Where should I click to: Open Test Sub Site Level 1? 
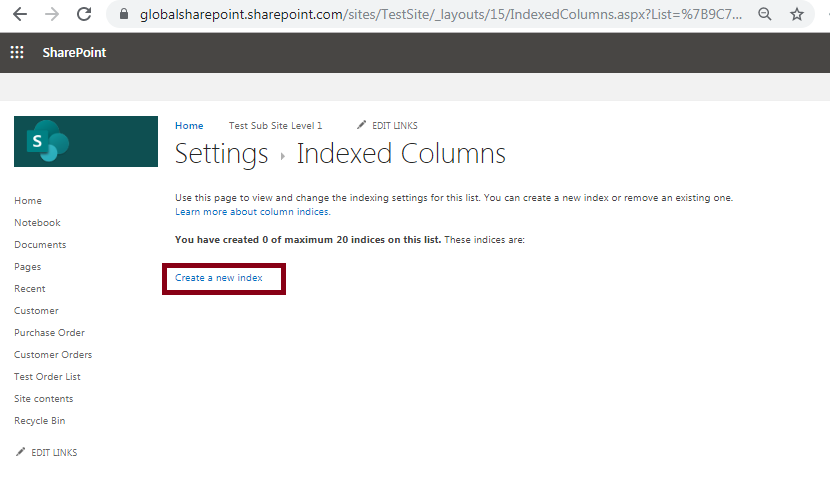[x=275, y=125]
